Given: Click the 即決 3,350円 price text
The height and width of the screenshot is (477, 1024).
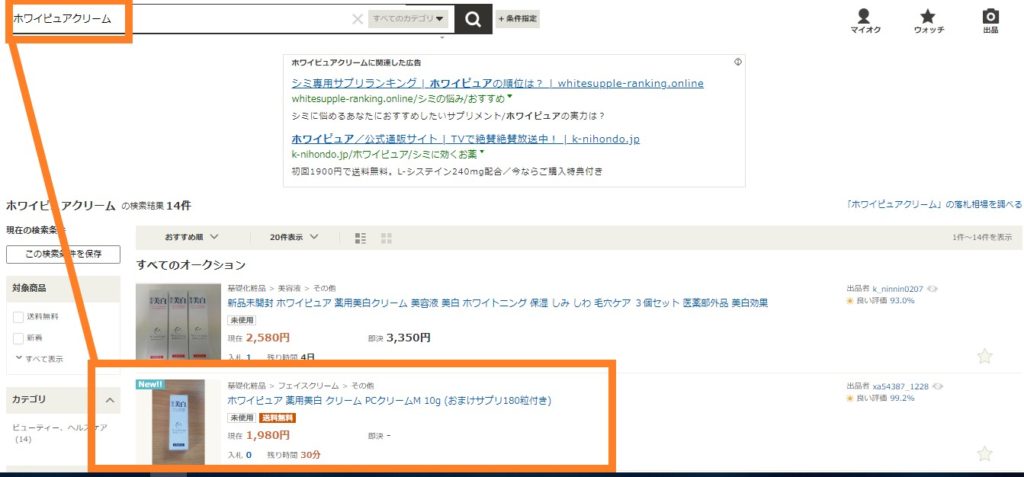Looking at the screenshot, I should click(399, 338).
